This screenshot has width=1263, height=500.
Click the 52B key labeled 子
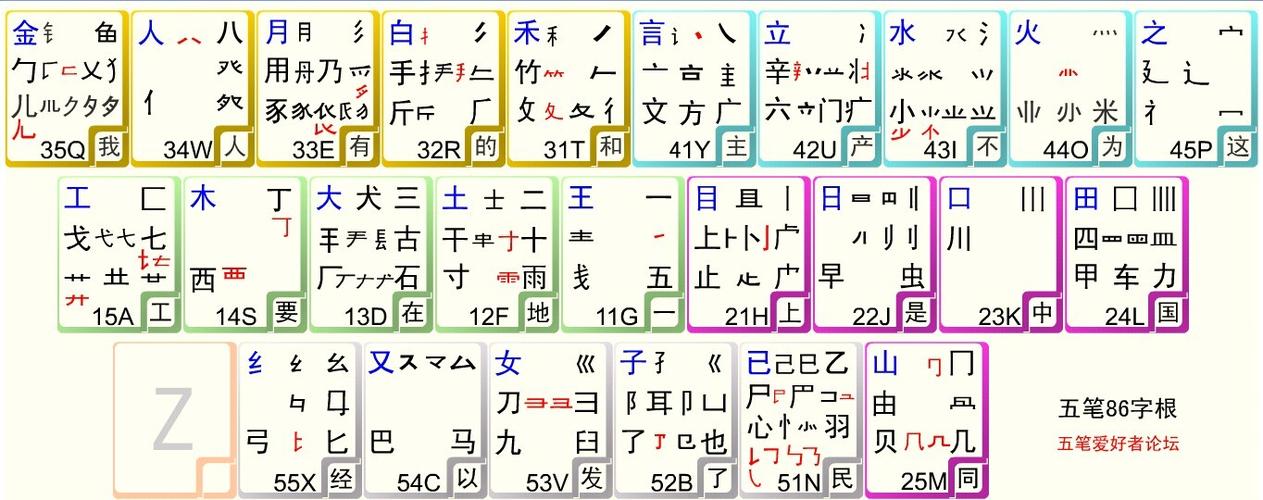pyautogui.click(x=676, y=420)
